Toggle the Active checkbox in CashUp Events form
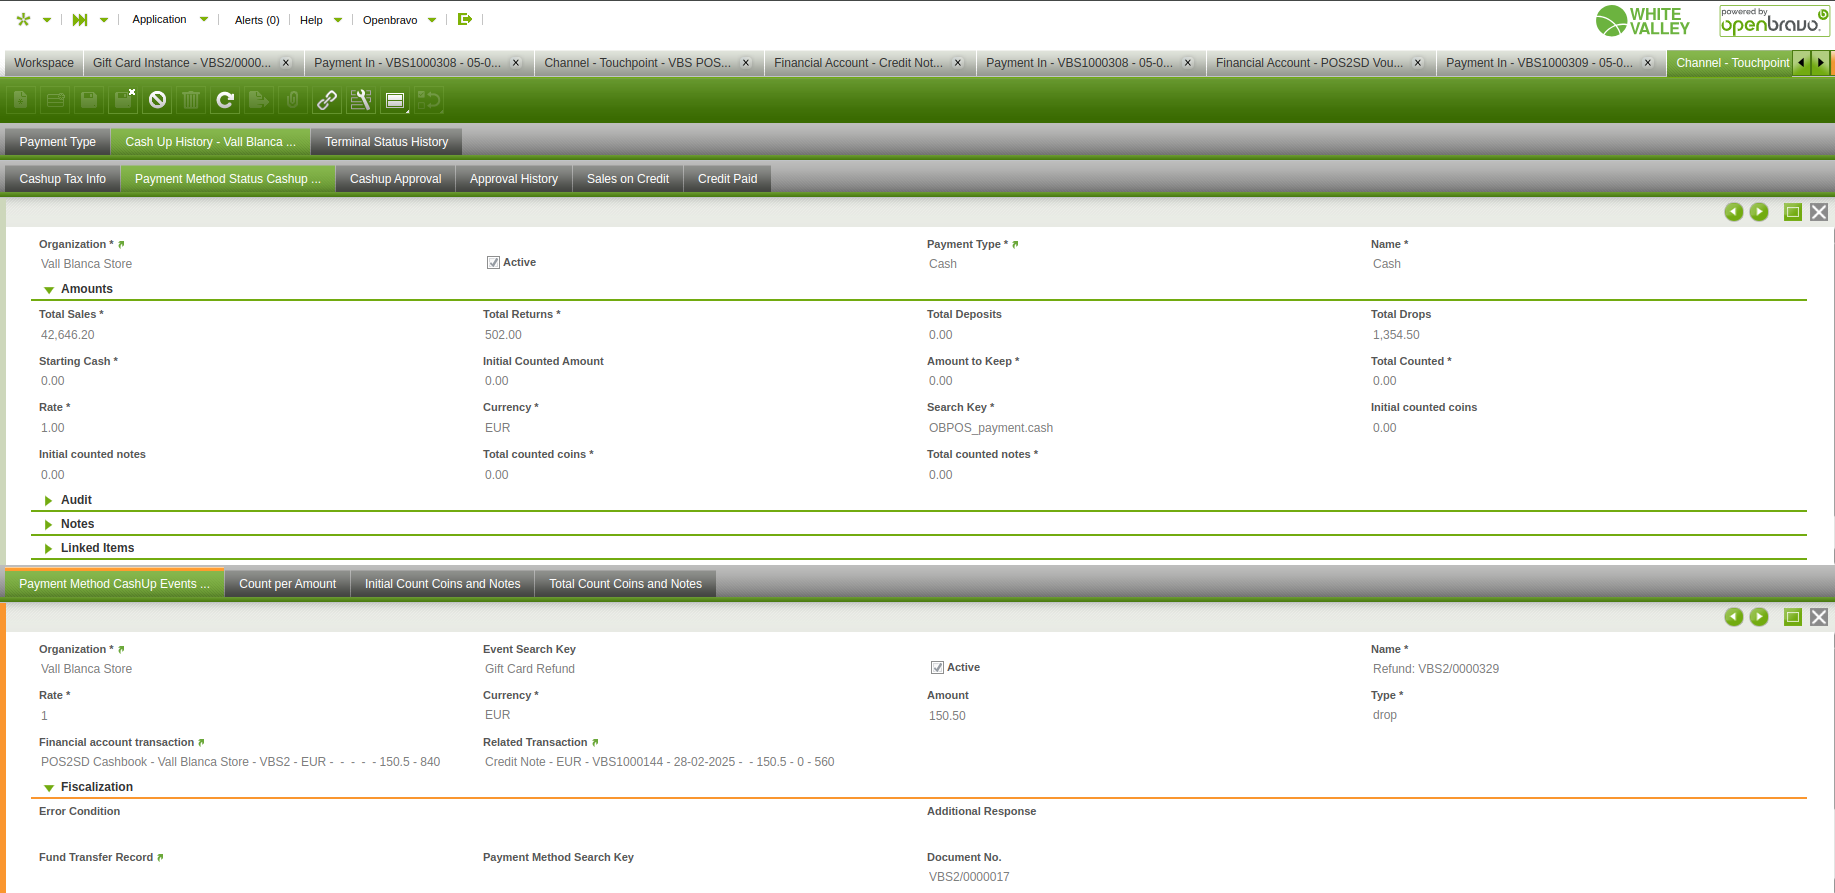This screenshot has height=893, width=1835. (937, 668)
